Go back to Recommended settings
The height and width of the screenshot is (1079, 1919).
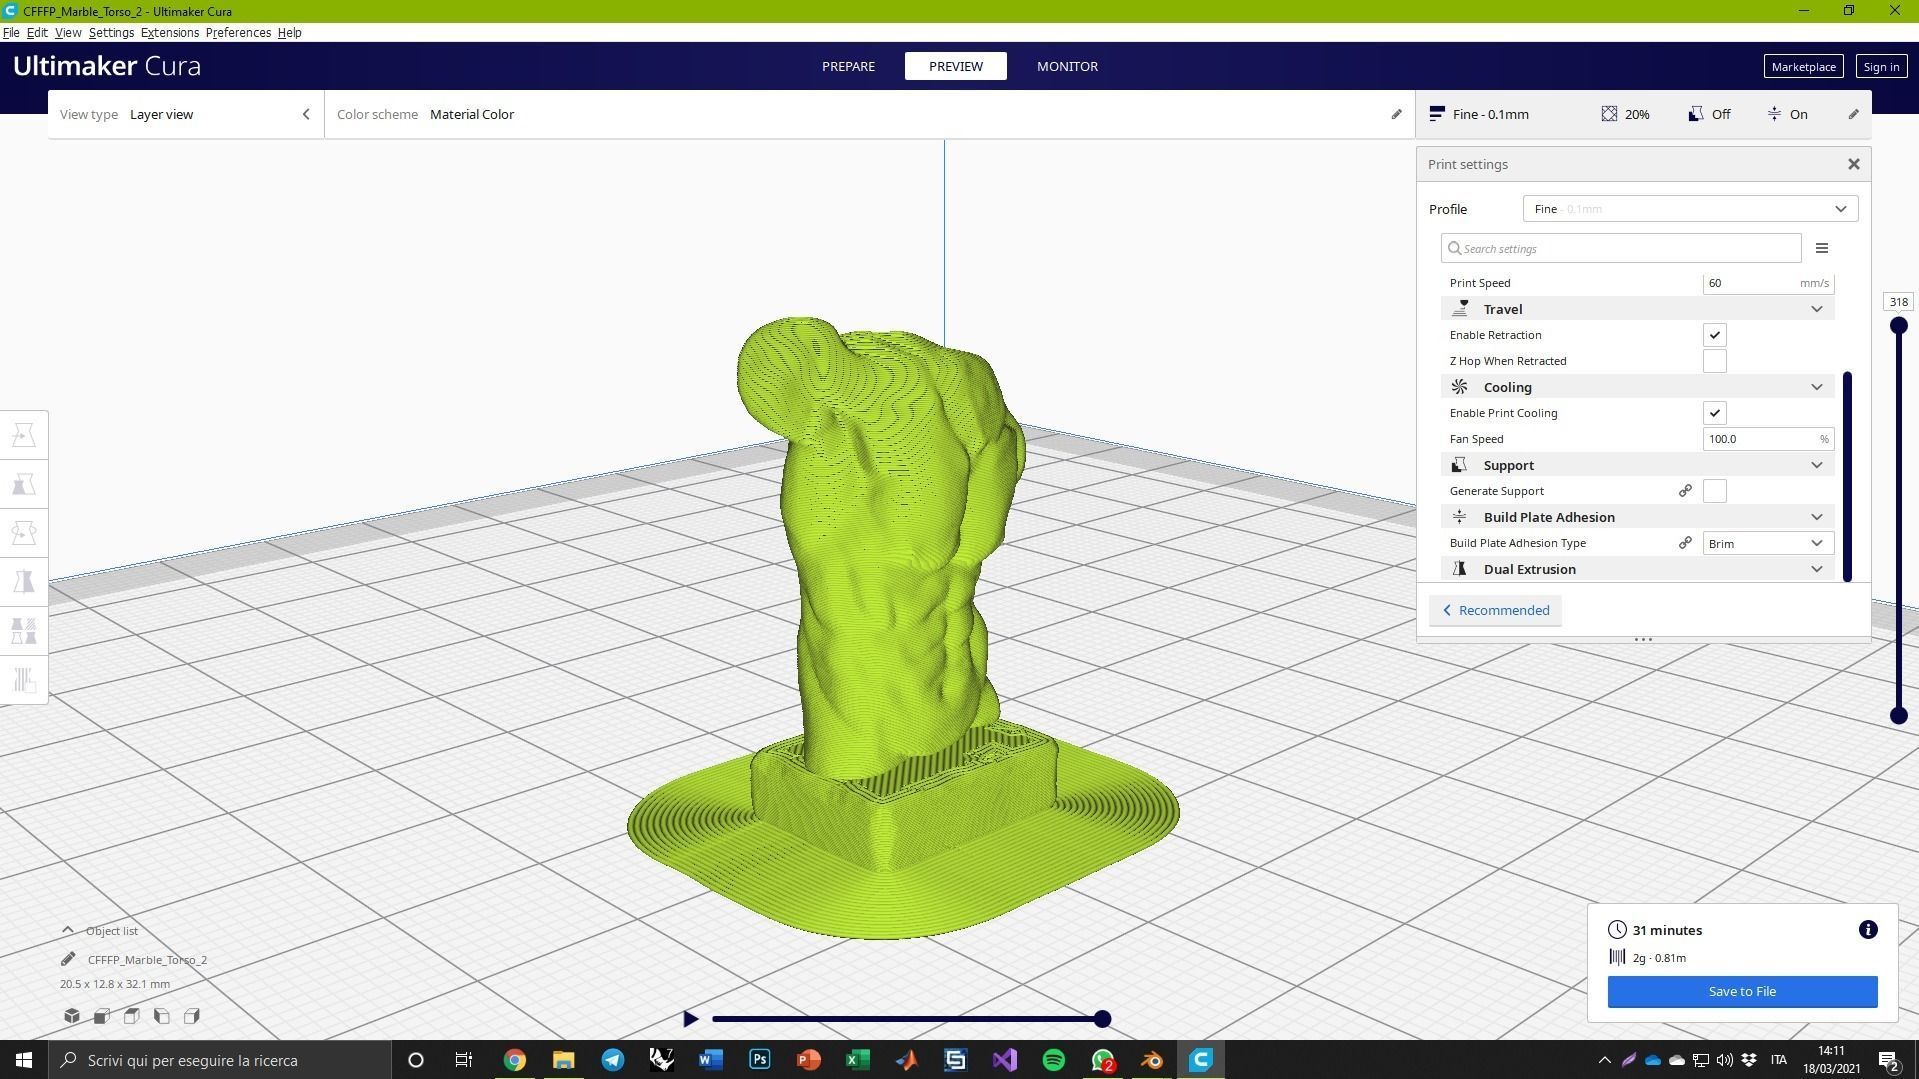click(1495, 610)
